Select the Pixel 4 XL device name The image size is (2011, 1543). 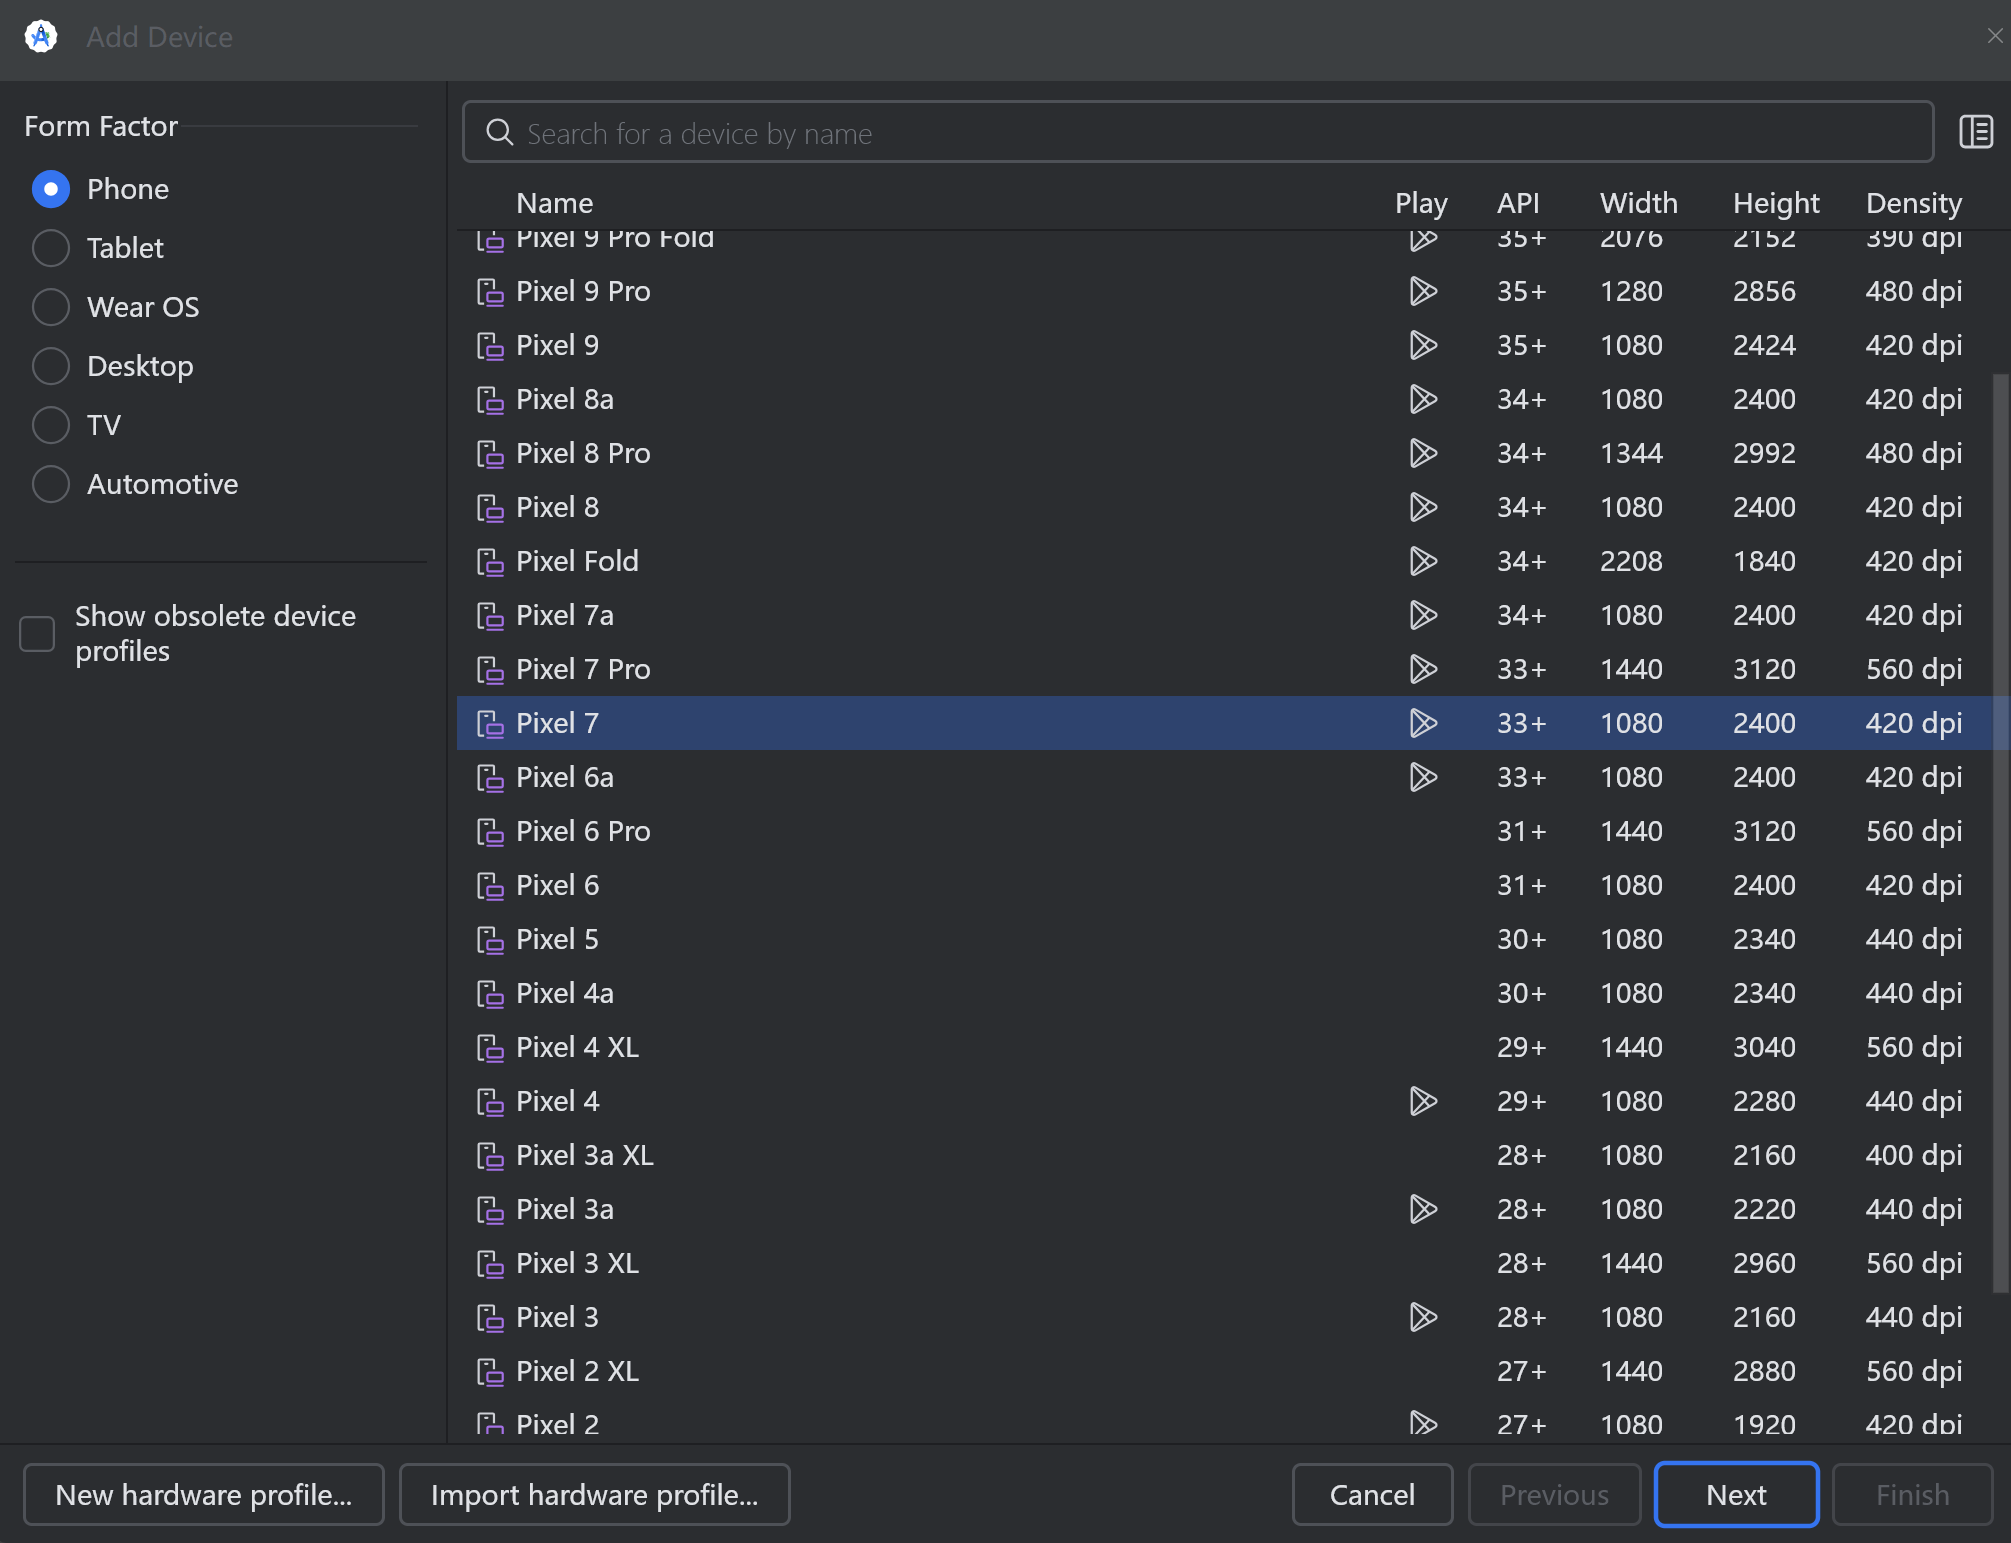coord(577,1047)
